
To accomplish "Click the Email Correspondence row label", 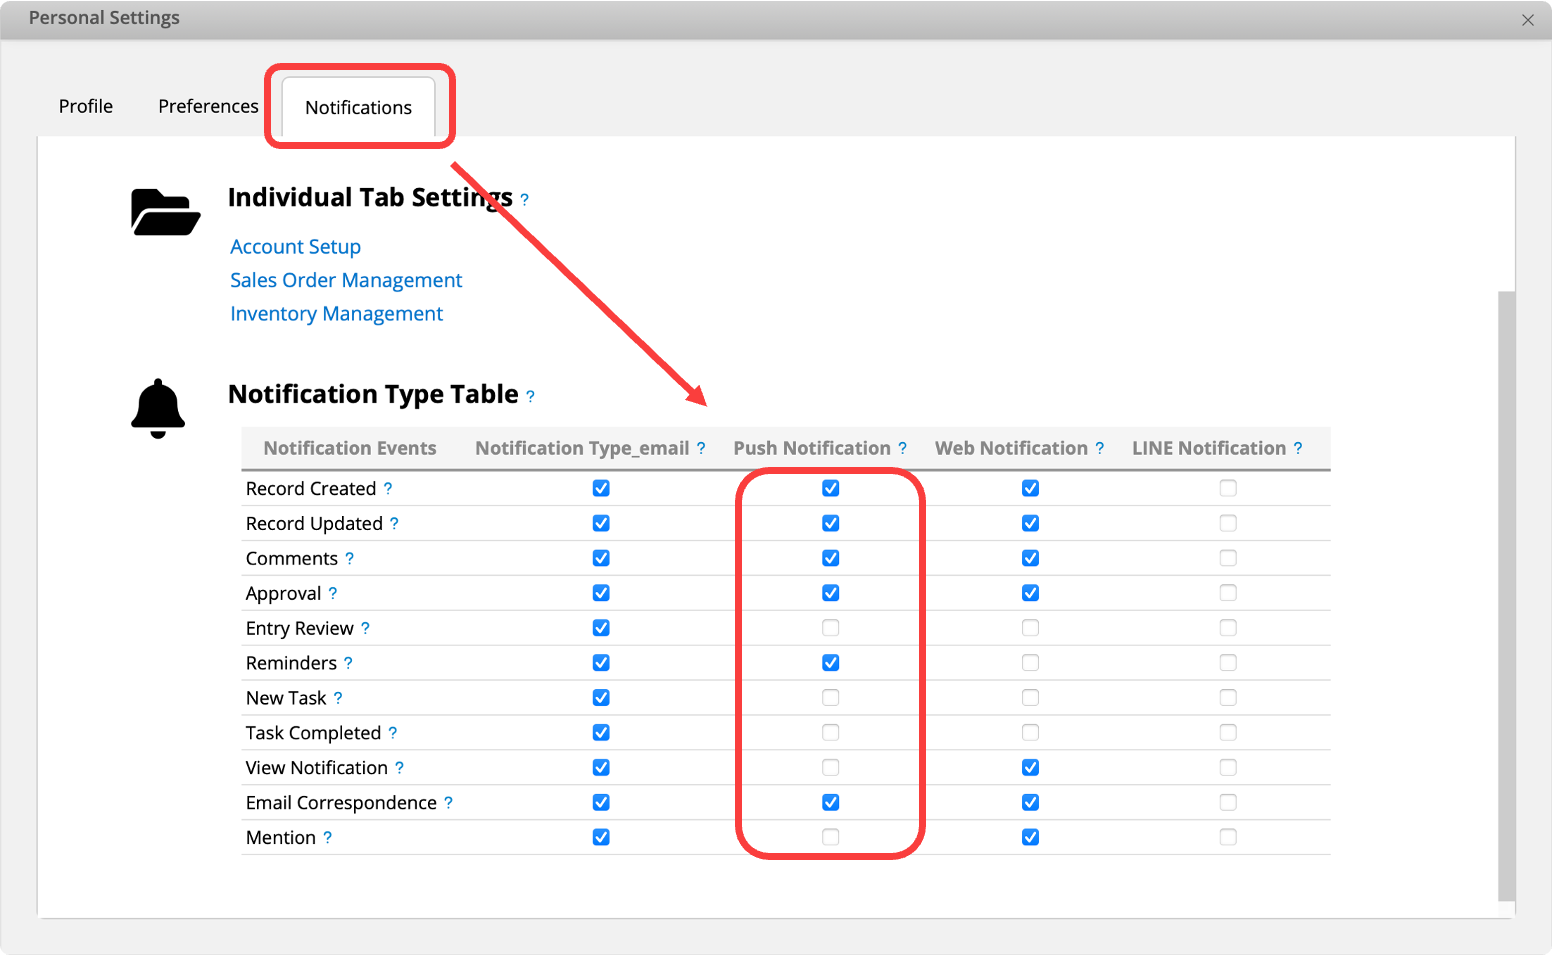I will [x=341, y=803].
